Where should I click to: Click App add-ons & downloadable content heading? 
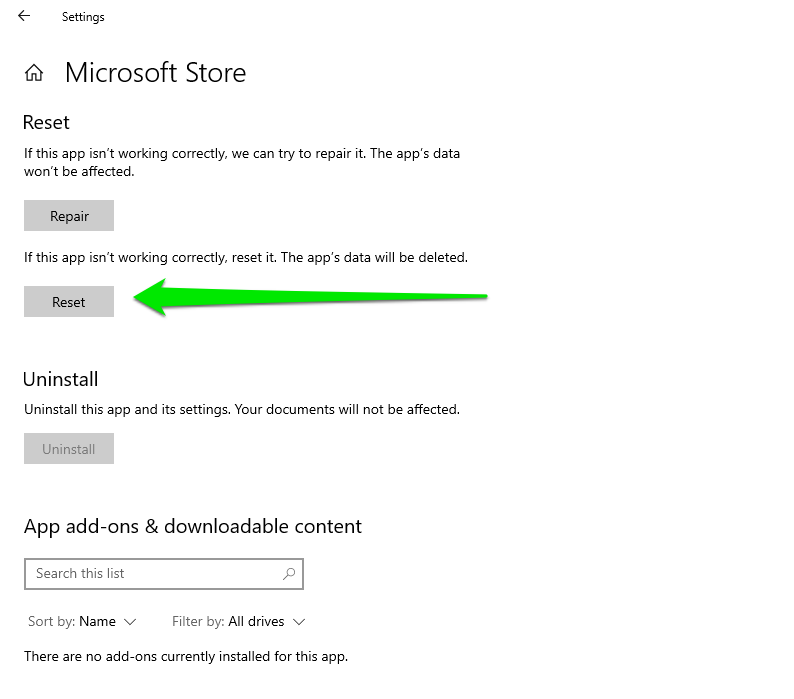[193, 527]
